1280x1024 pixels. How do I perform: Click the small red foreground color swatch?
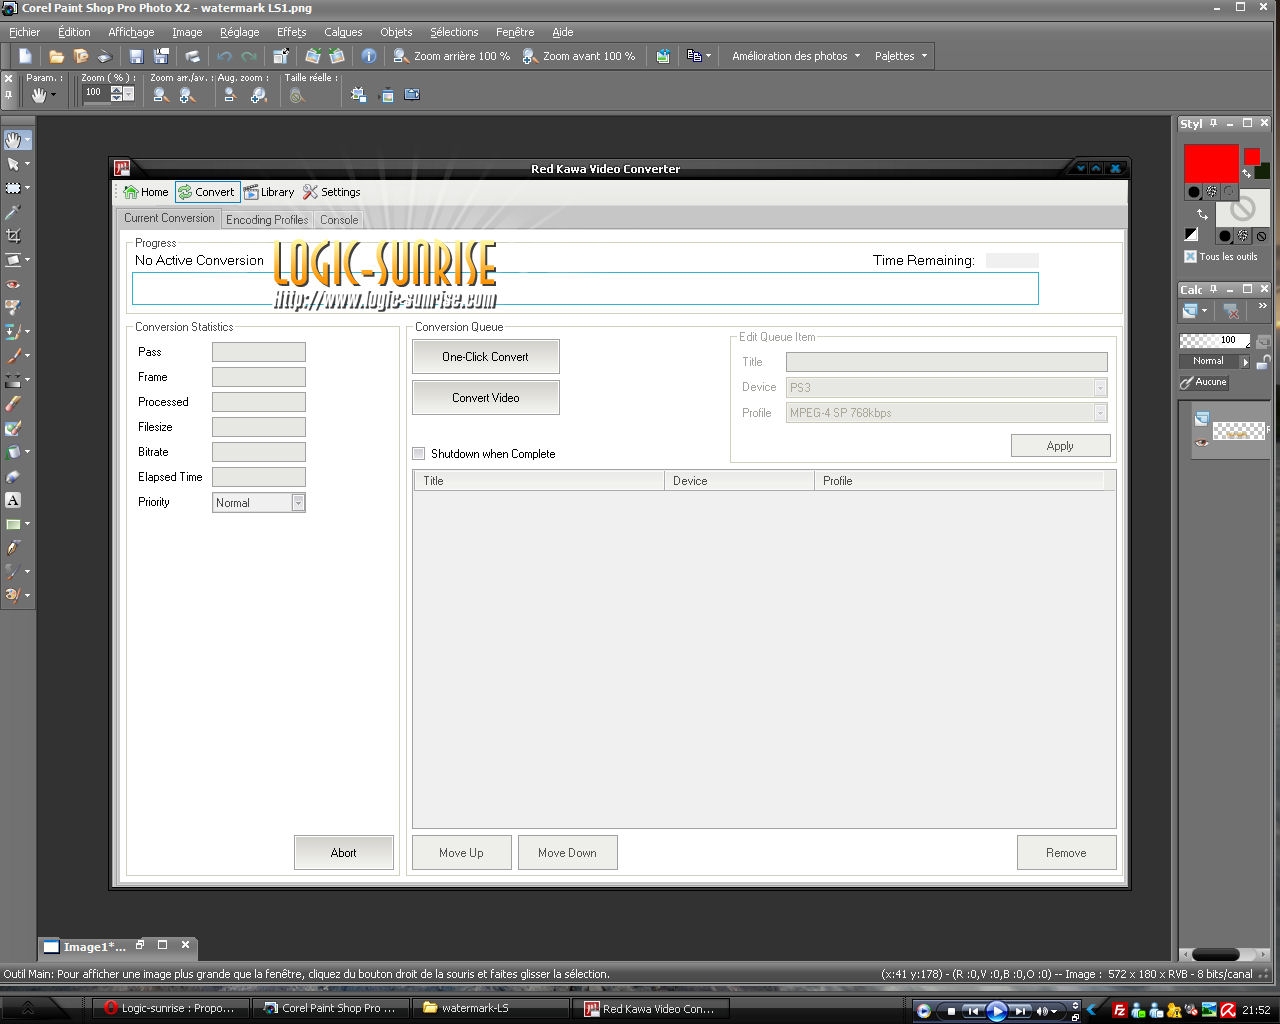1252,156
